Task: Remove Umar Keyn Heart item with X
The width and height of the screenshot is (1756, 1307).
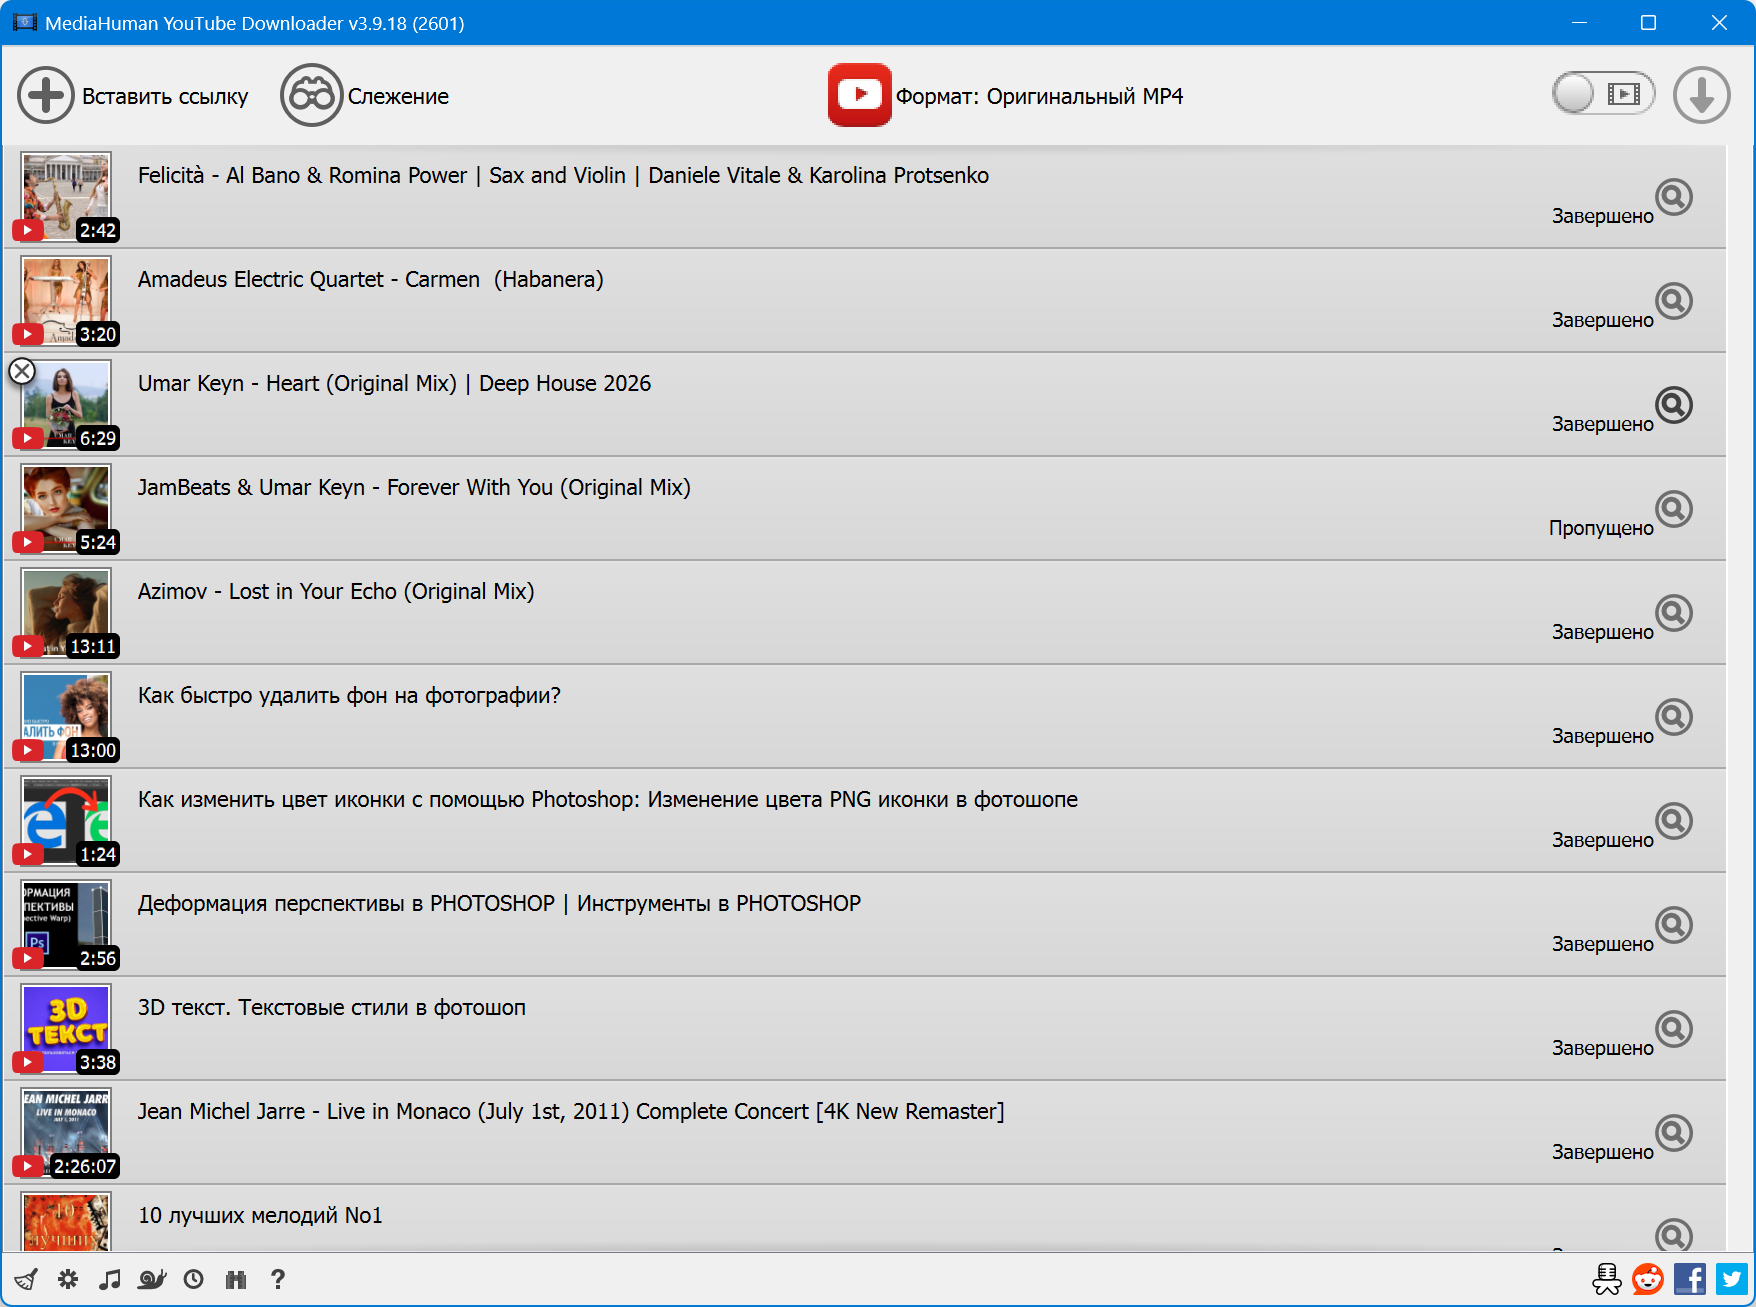Action: click(22, 371)
